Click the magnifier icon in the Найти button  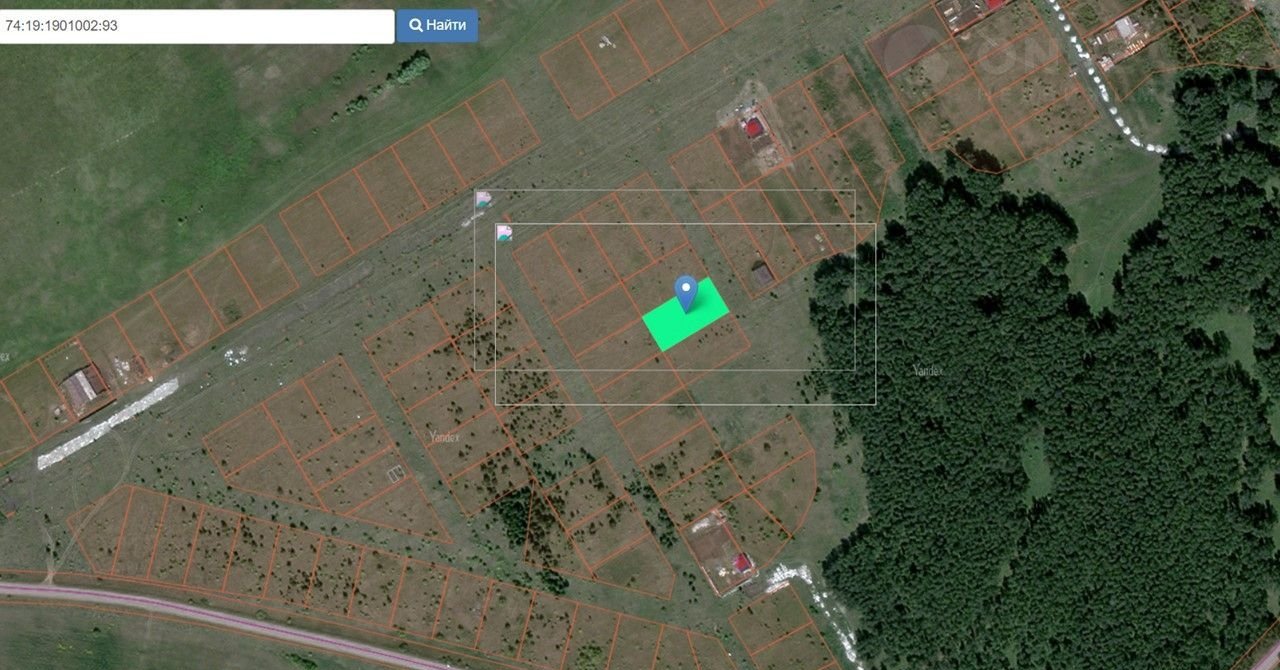pyautogui.click(x=415, y=26)
